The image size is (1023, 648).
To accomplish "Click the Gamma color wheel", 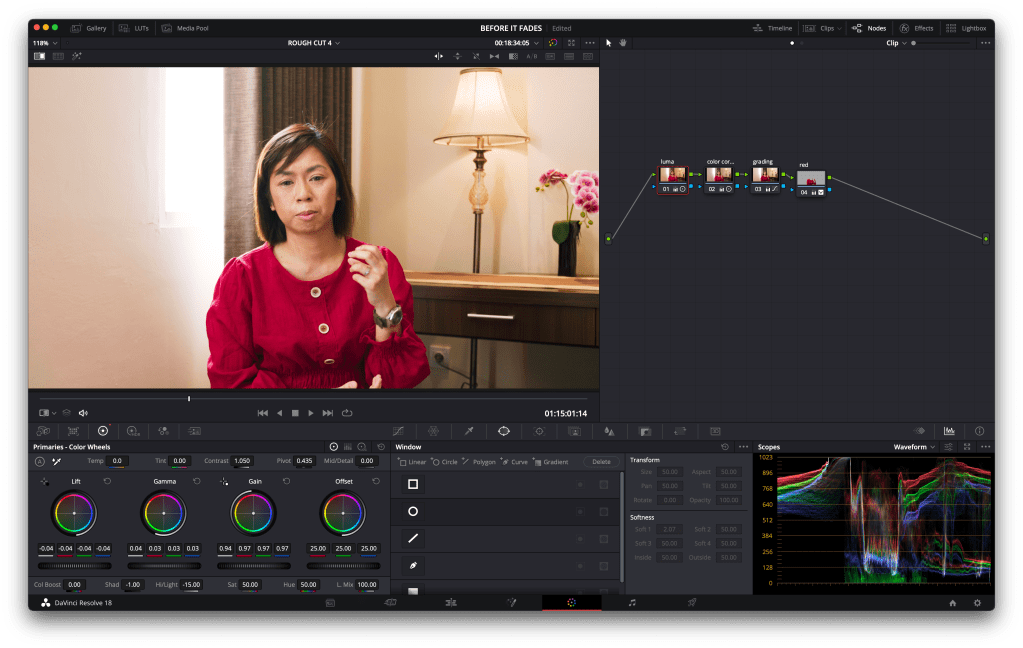I will point(164,514).
